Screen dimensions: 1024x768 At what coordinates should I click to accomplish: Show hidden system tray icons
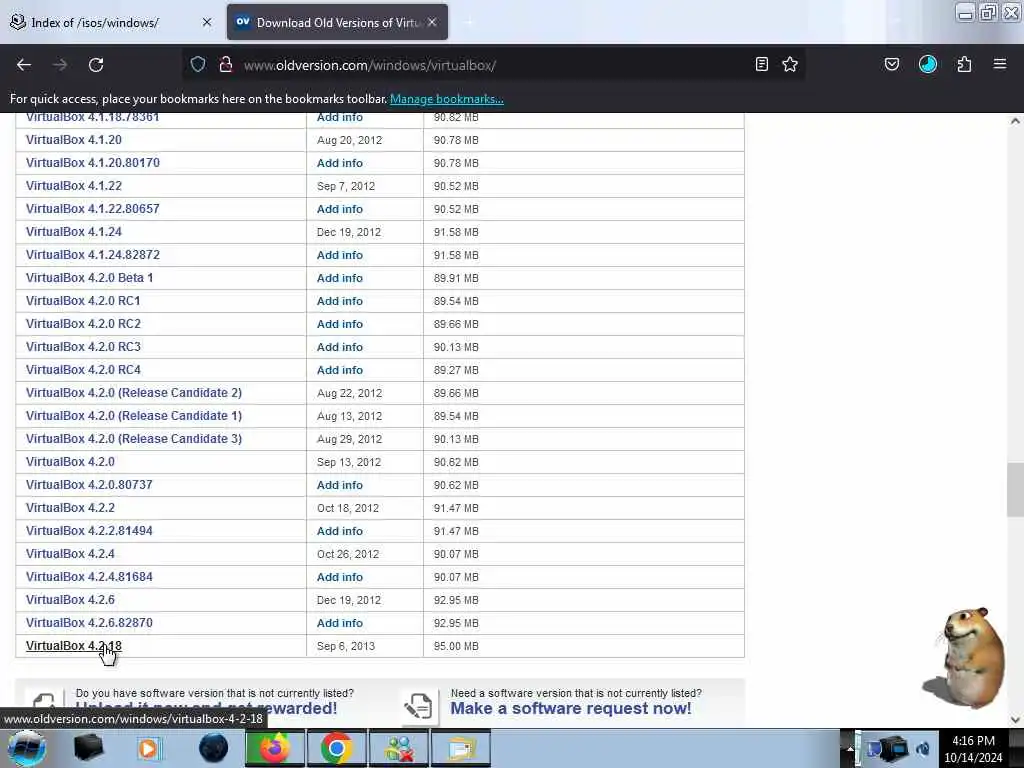click(850, 748)
